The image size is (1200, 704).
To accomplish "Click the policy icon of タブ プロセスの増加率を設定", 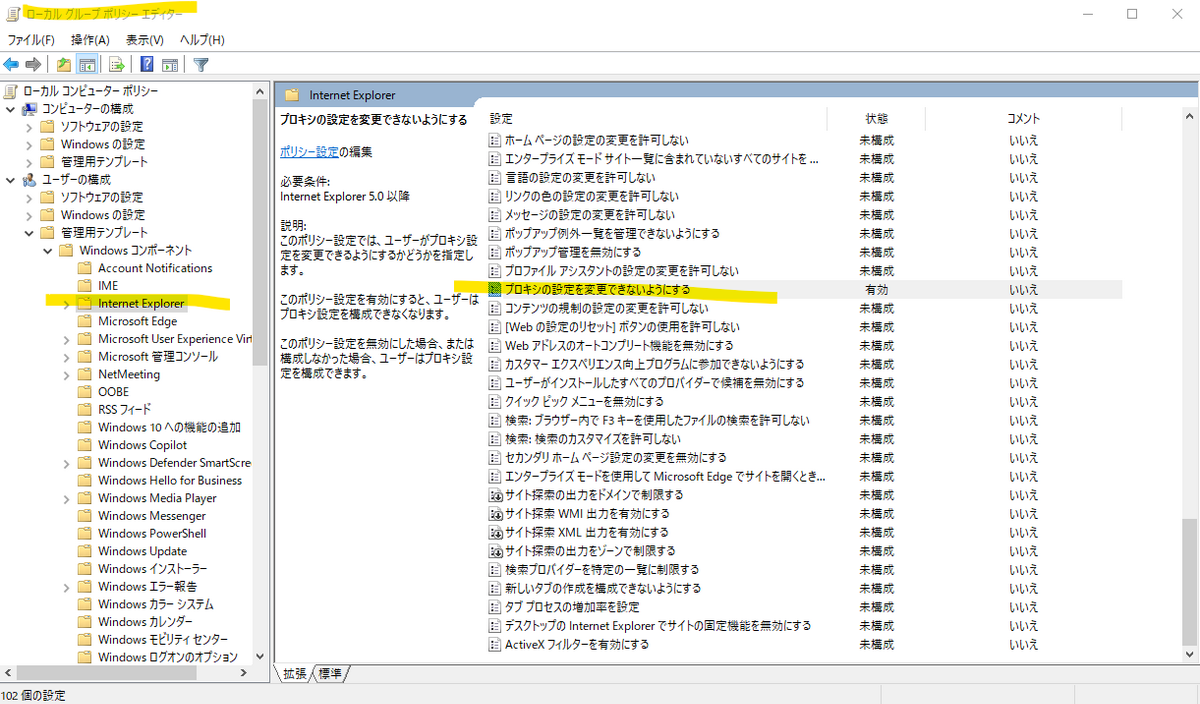I will coord(495,607).
